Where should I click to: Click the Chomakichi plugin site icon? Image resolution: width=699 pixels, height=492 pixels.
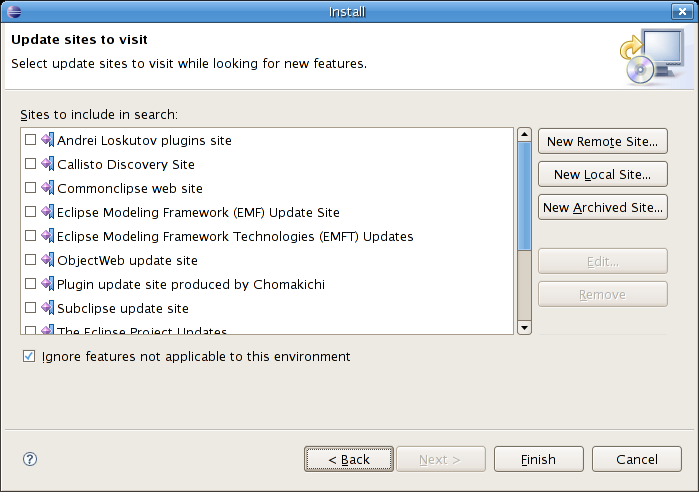click(x=48, y=284)
